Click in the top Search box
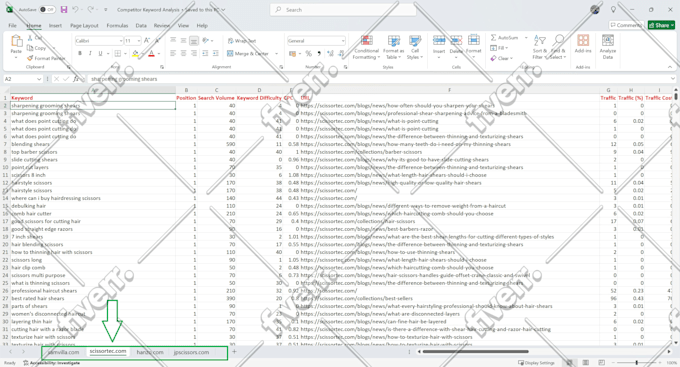The height and width of the screenshot is (367, 680). click(x=343, y=10)
